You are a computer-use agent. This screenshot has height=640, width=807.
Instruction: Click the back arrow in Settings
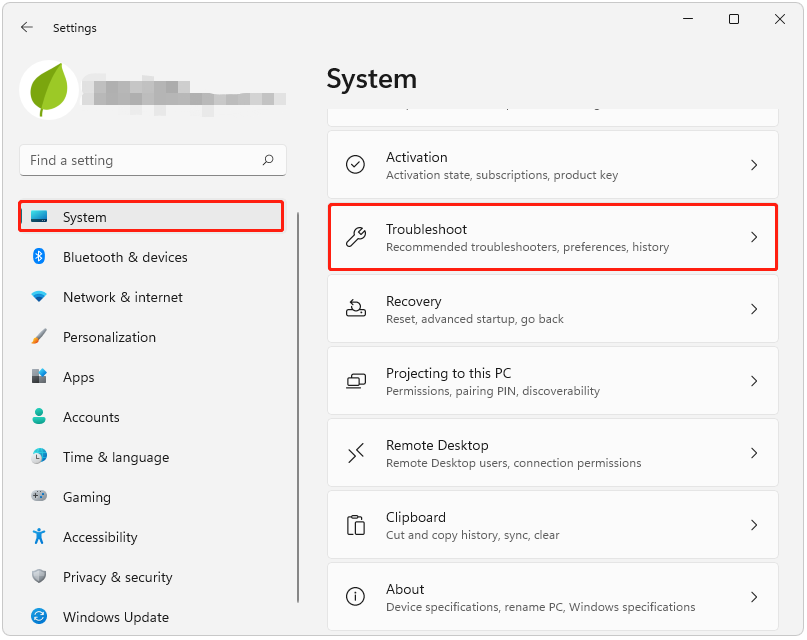[x=27, y=27]
